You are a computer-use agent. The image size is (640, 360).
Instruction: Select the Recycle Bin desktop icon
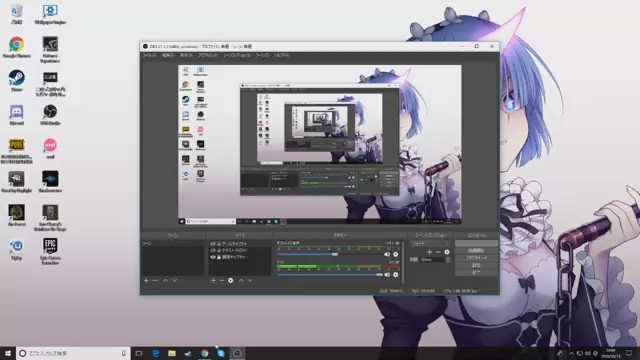[x=16, y=14]
